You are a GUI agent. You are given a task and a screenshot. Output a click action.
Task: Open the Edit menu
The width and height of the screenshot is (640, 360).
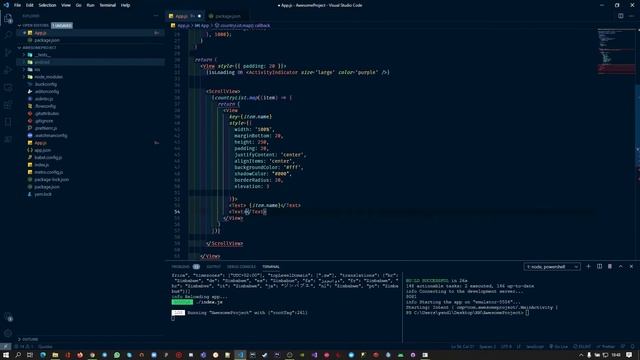click(x=30, y=5)
